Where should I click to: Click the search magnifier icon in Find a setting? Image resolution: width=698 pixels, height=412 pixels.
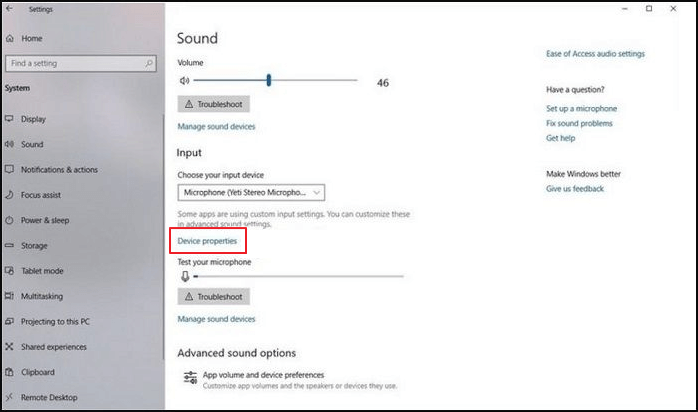(x=149, y=64)
